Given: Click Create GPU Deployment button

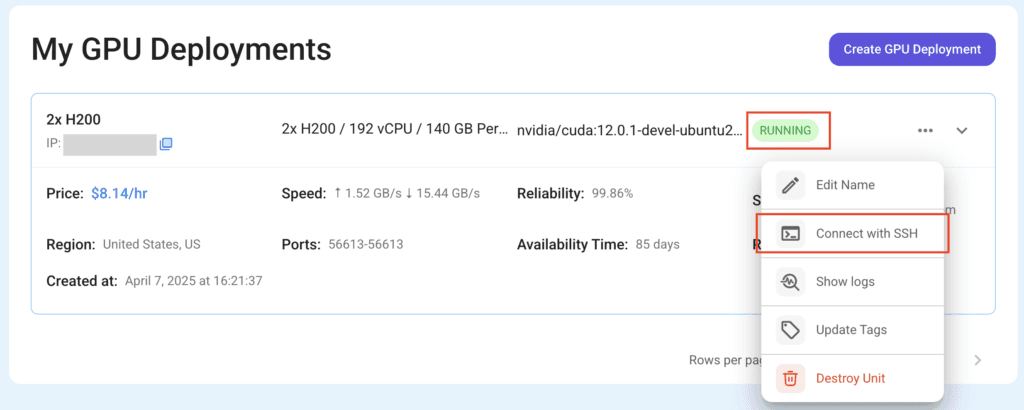Looking at the screenshot, I should tap(912, 49).
